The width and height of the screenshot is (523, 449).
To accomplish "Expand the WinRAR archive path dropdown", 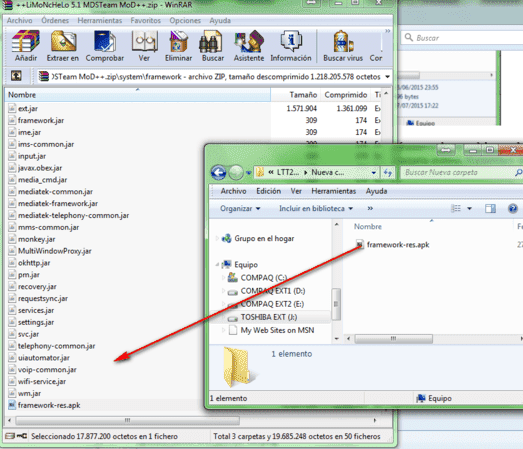I will click(387, 77).
